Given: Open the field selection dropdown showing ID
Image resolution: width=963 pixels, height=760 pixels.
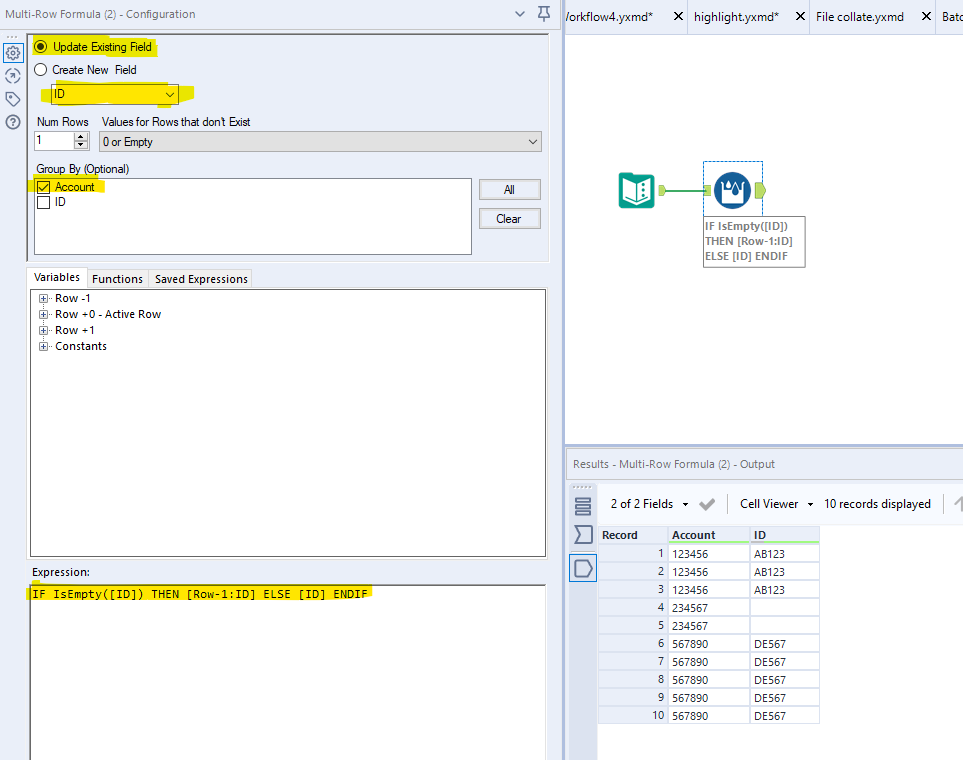Looking at the screenshot, I should [168, 94].
